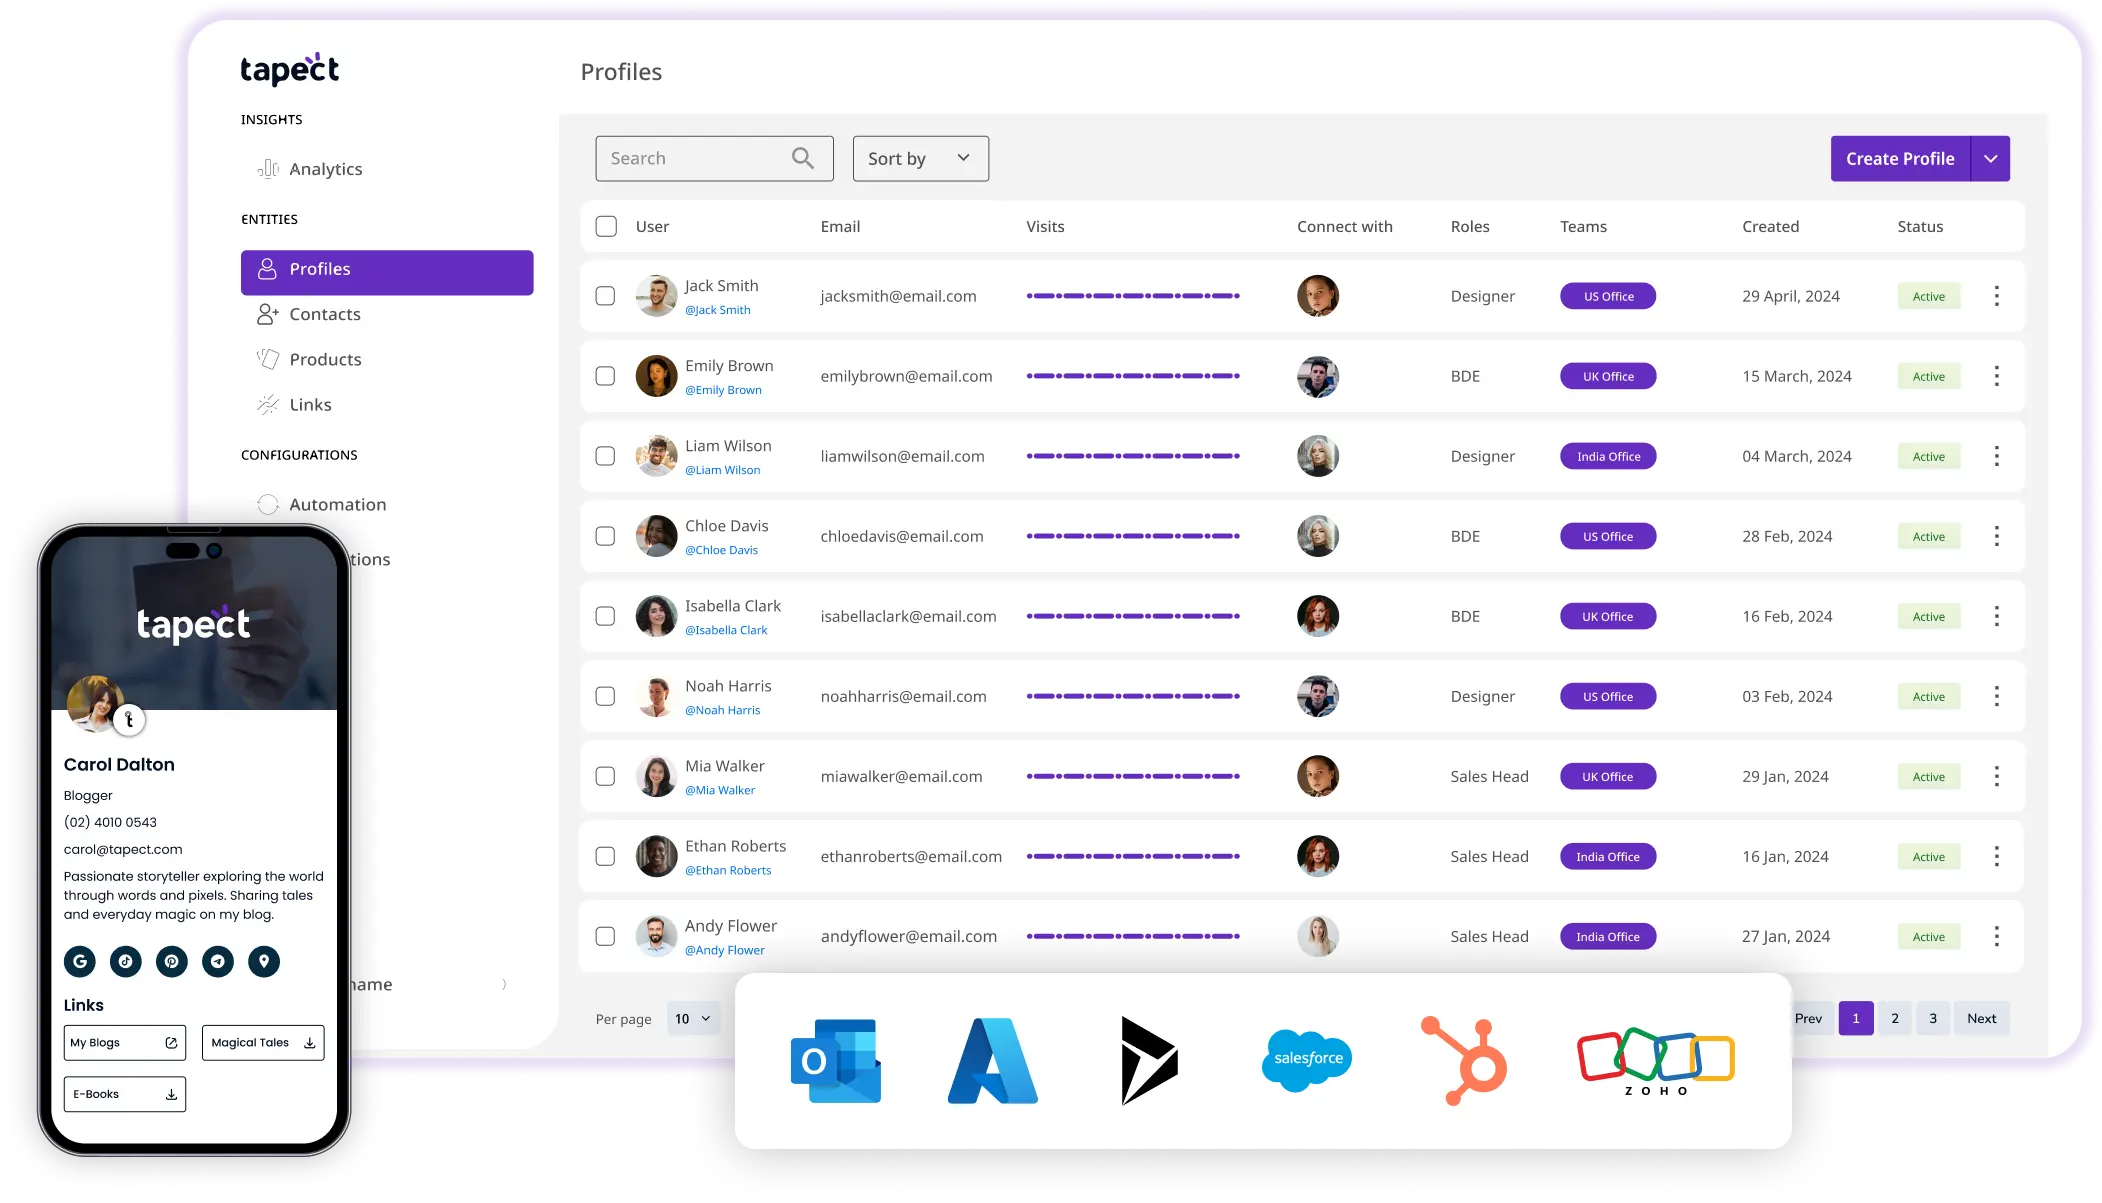Expand the Sort by dropdown
The height and width of the screenshot is (1203, 2102).
918,157
